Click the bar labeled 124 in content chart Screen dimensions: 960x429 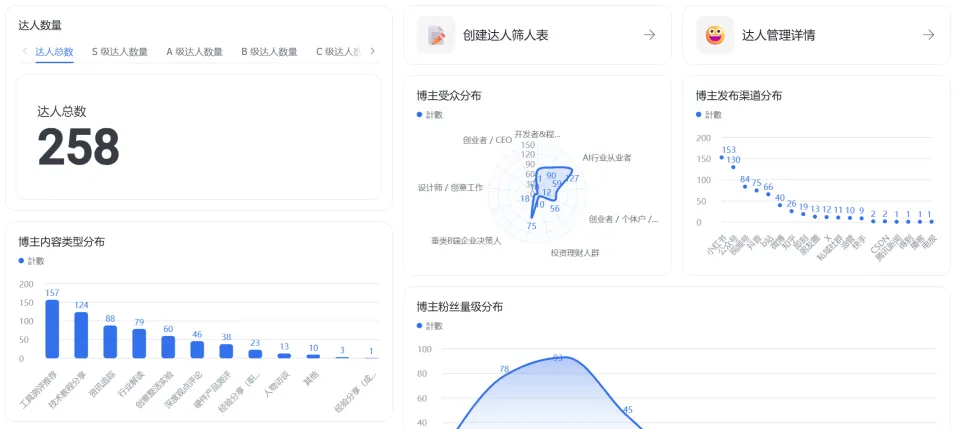(x=81, y=335)
